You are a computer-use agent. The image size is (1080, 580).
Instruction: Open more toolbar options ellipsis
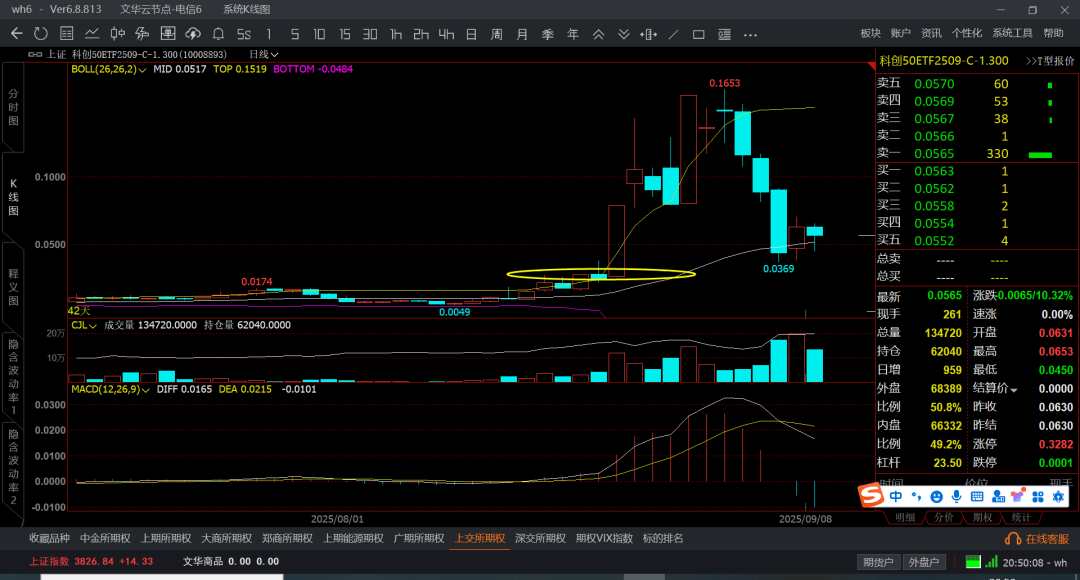tap(750, 34)
